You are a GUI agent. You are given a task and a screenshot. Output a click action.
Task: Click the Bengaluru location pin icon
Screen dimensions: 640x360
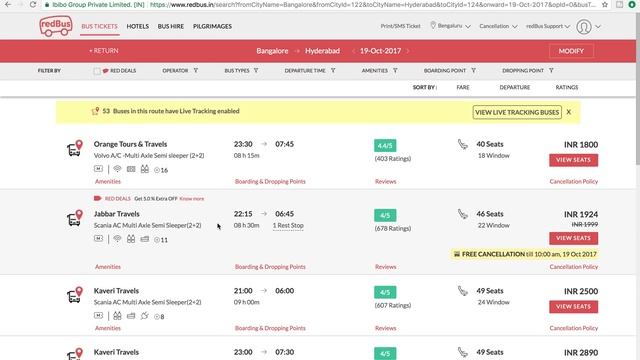tap(433, 25)
